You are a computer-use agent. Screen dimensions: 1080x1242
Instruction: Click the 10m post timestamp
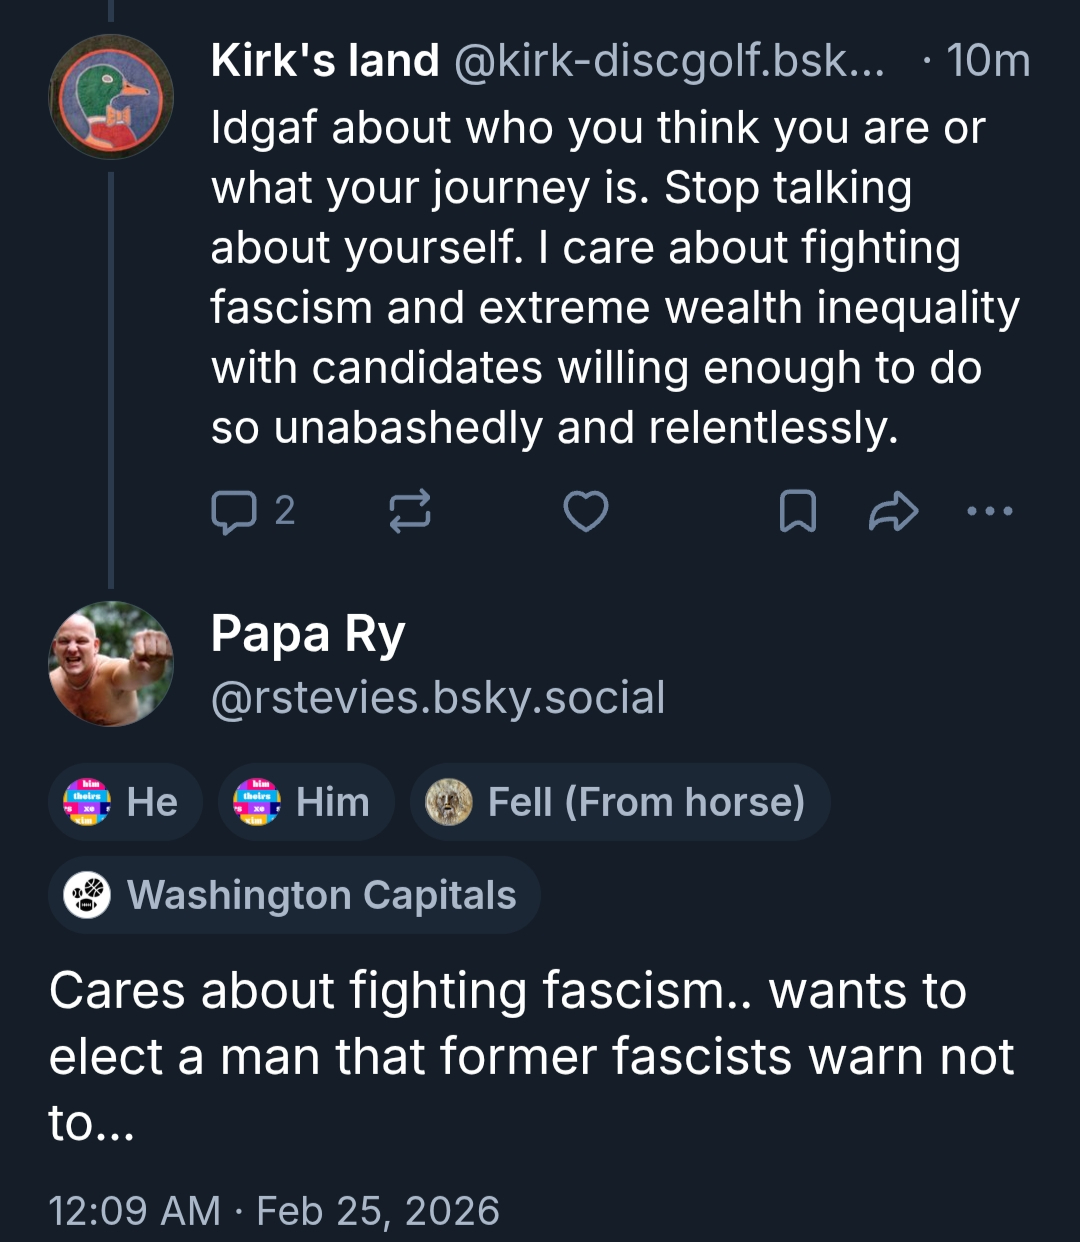(x=987, y=61)
